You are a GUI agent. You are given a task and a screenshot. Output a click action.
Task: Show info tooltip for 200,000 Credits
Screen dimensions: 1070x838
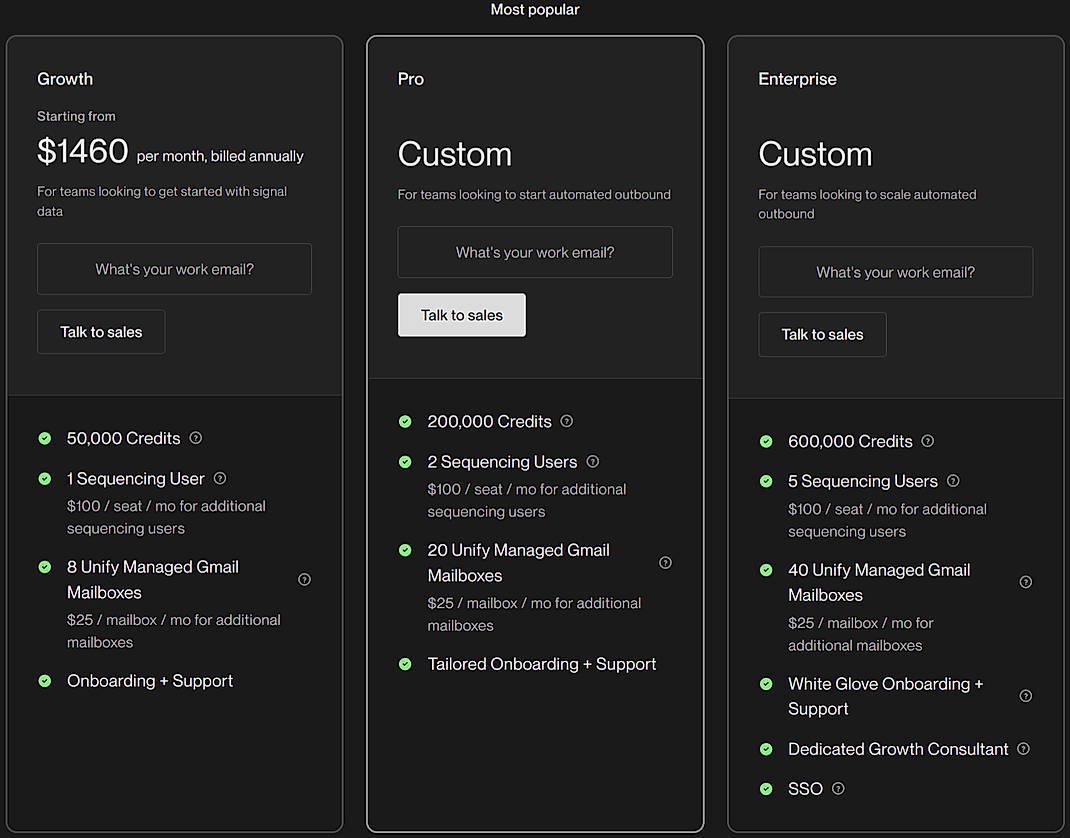pyautogui.click(x=566, y=421)
